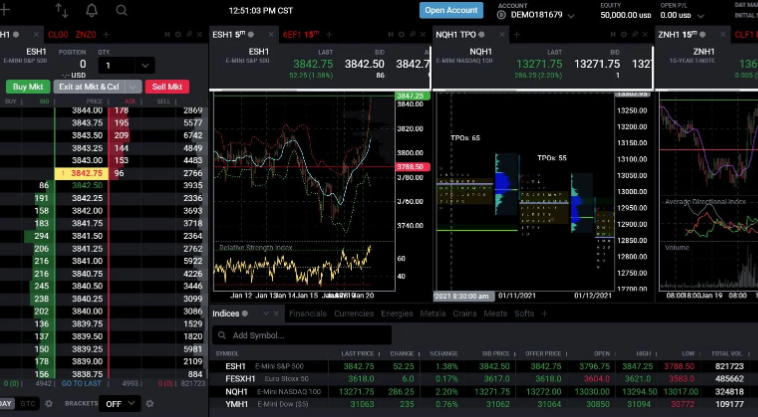This screenshot has height=417, width=758.
Task: Open order duration settings gear next to GTC
Action: pos(51,403)
